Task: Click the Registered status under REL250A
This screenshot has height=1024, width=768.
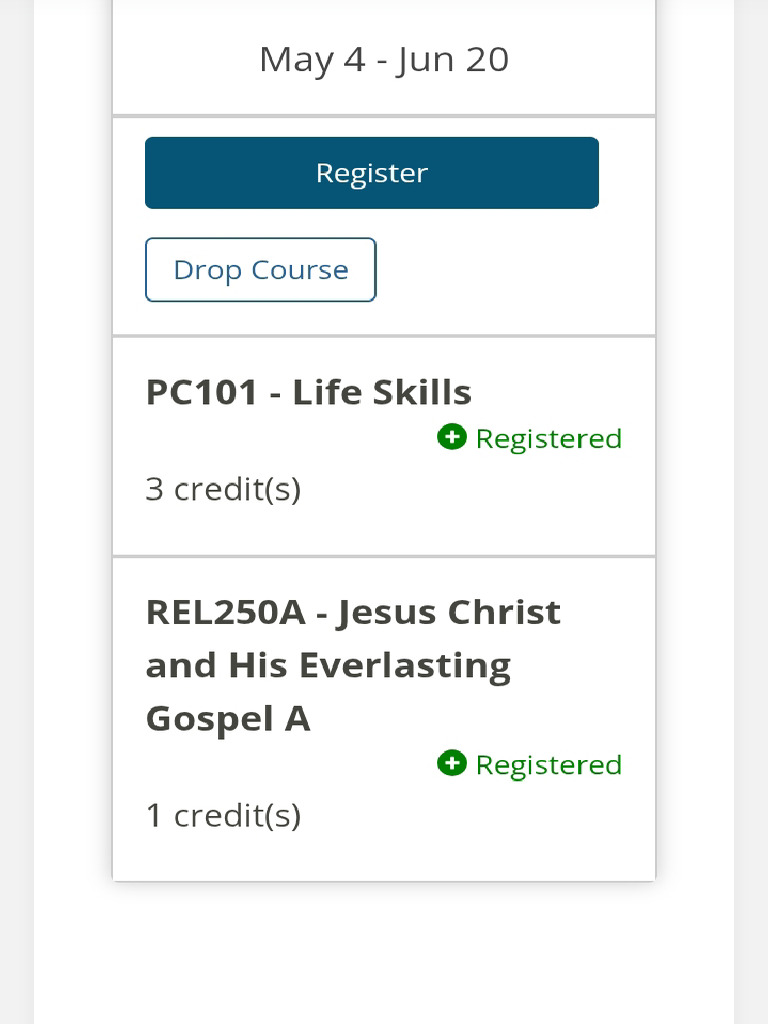Action: [549, 765]
